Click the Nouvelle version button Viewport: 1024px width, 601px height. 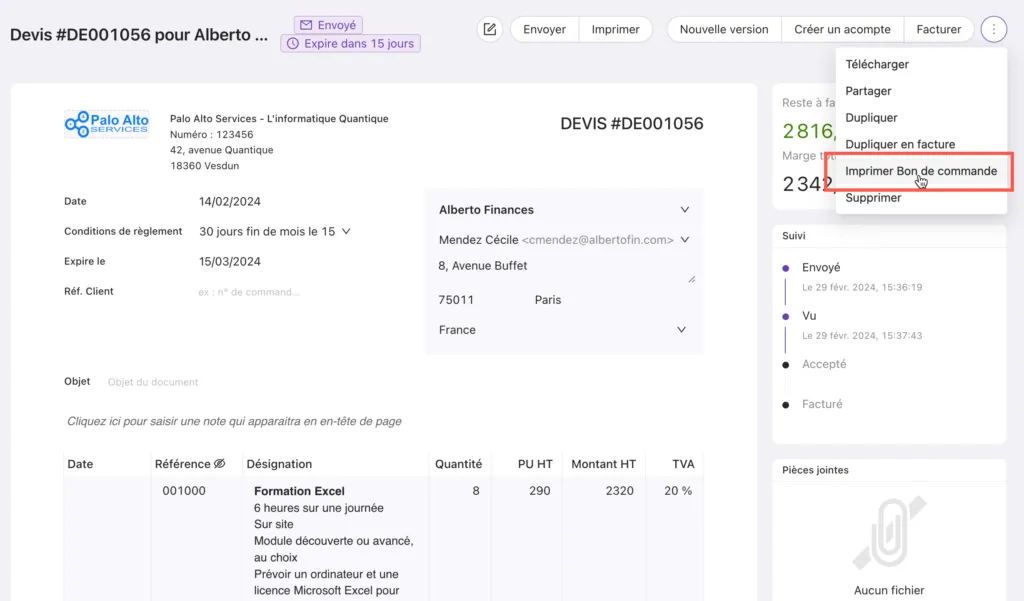pos(724,29)
